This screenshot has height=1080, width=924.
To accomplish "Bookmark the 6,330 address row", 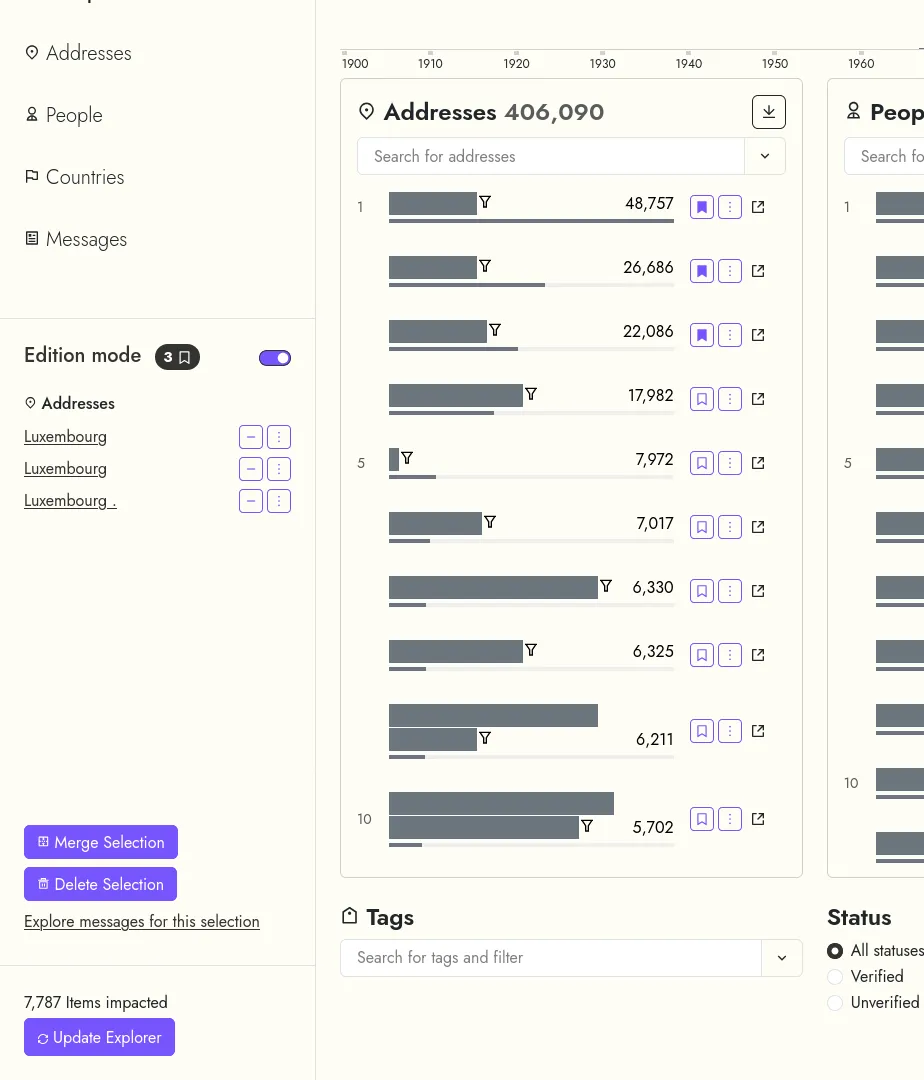I will (702, 591).
